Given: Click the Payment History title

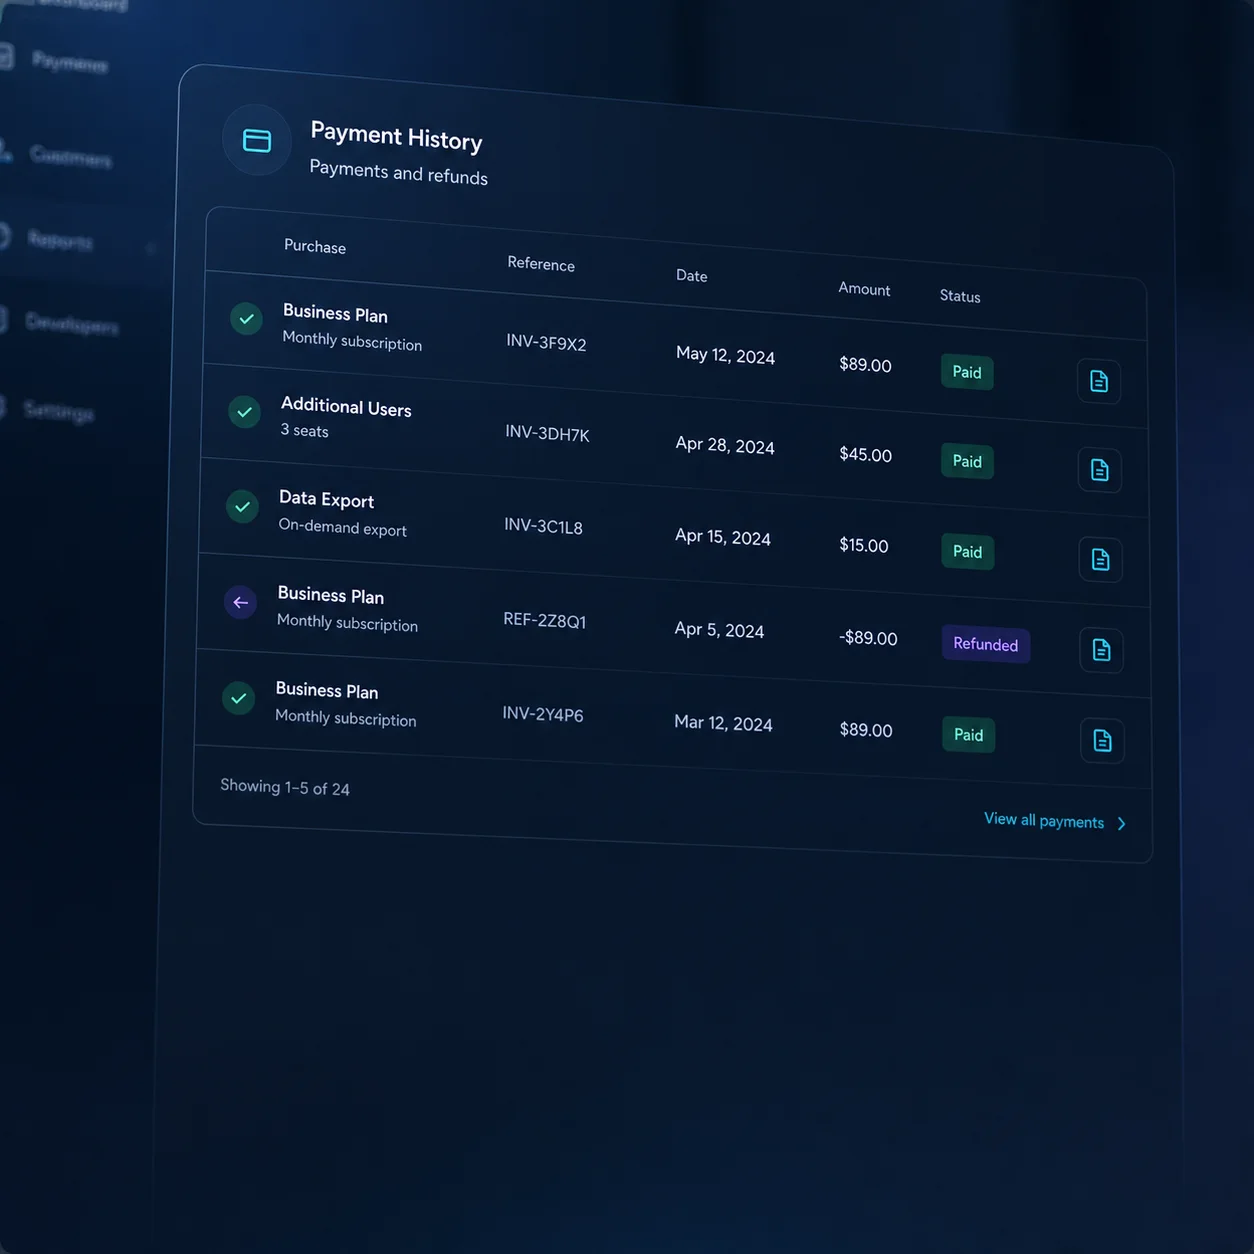Looking at the screenshot, I should pyautogui.click(x=396, y=136).
